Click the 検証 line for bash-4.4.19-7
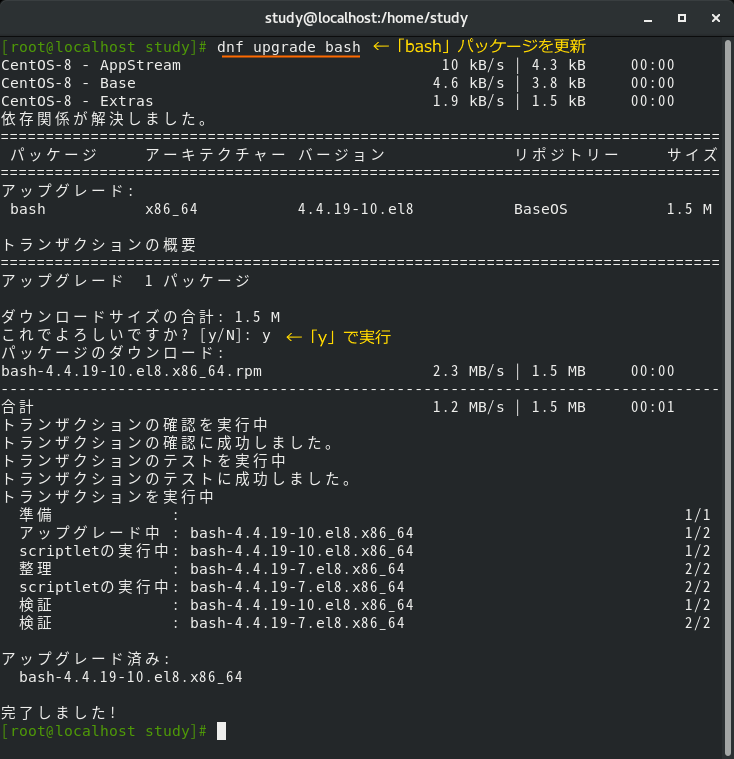This screenshot has height=759, width=734. [365, 623]
